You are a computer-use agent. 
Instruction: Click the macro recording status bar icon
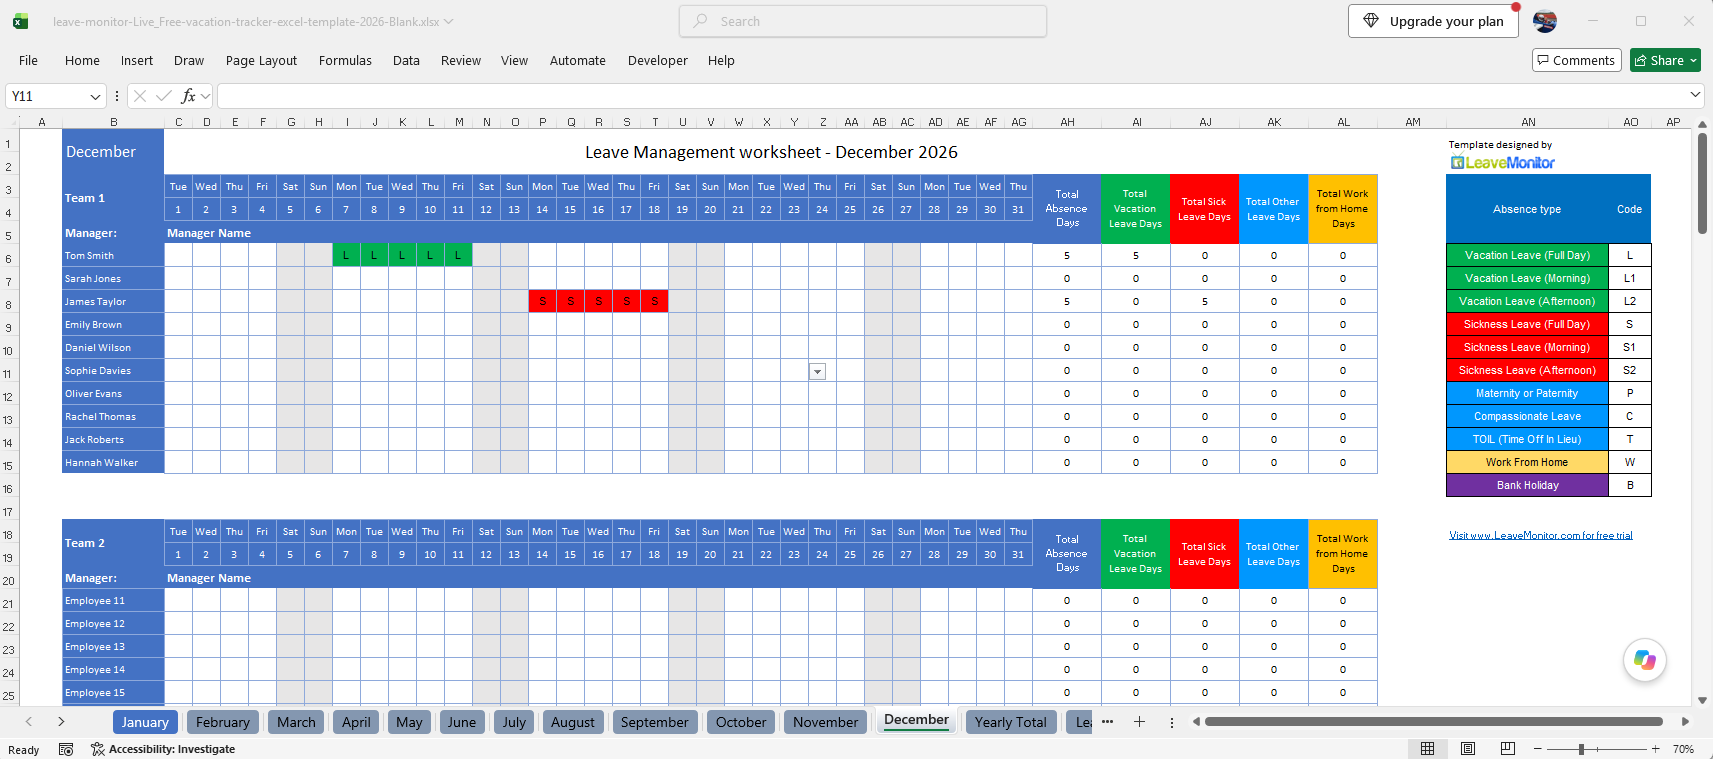pos(66,749)
